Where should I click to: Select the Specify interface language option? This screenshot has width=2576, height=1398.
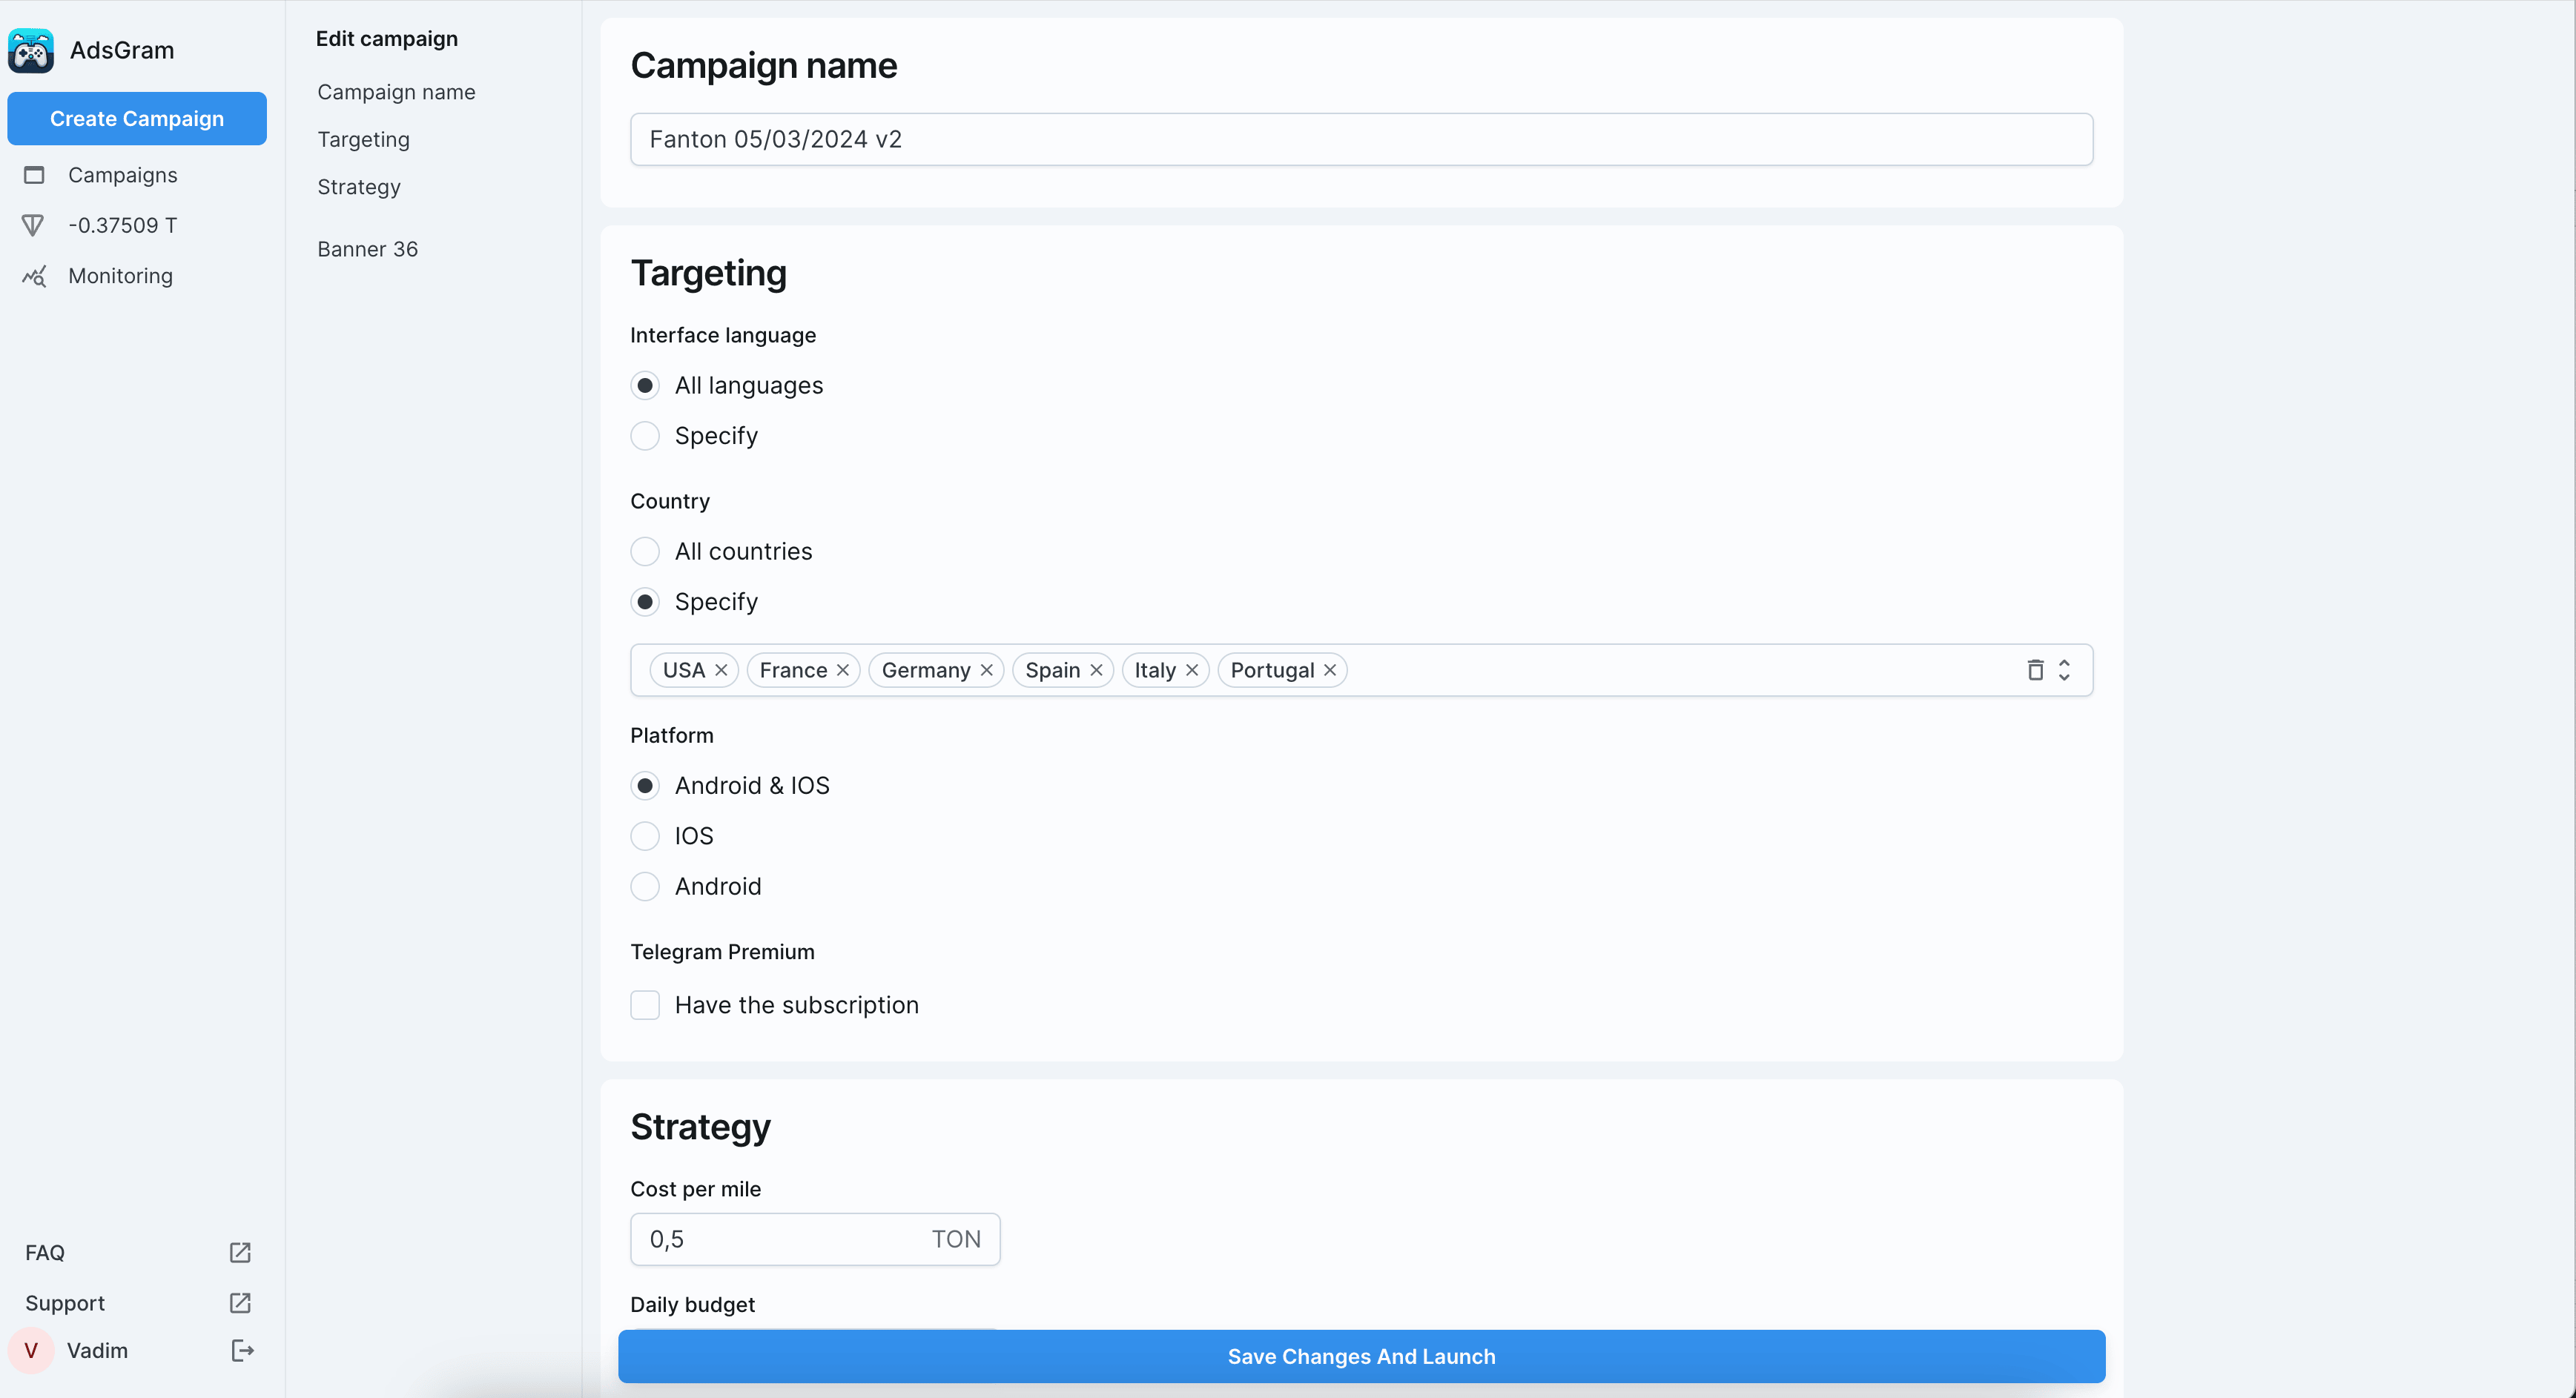[x=645, y=436]
